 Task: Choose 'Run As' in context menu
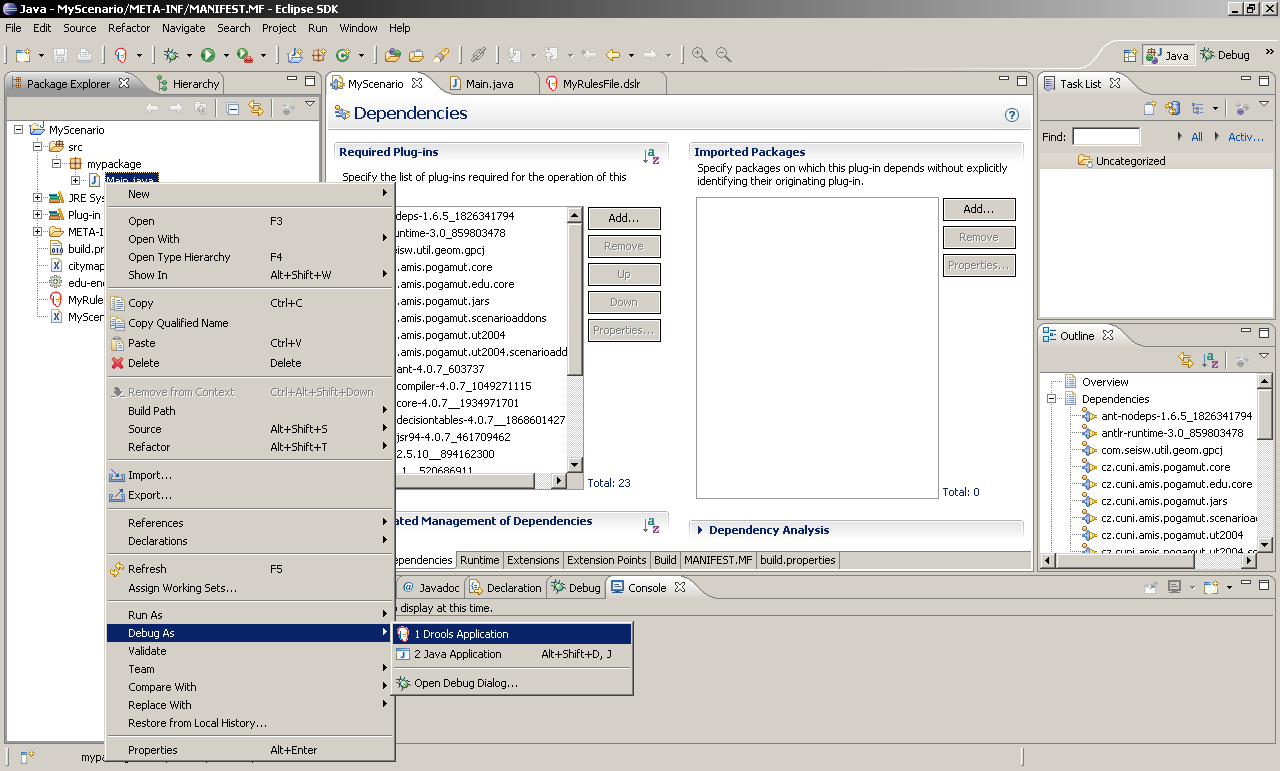tap(250, 615)
